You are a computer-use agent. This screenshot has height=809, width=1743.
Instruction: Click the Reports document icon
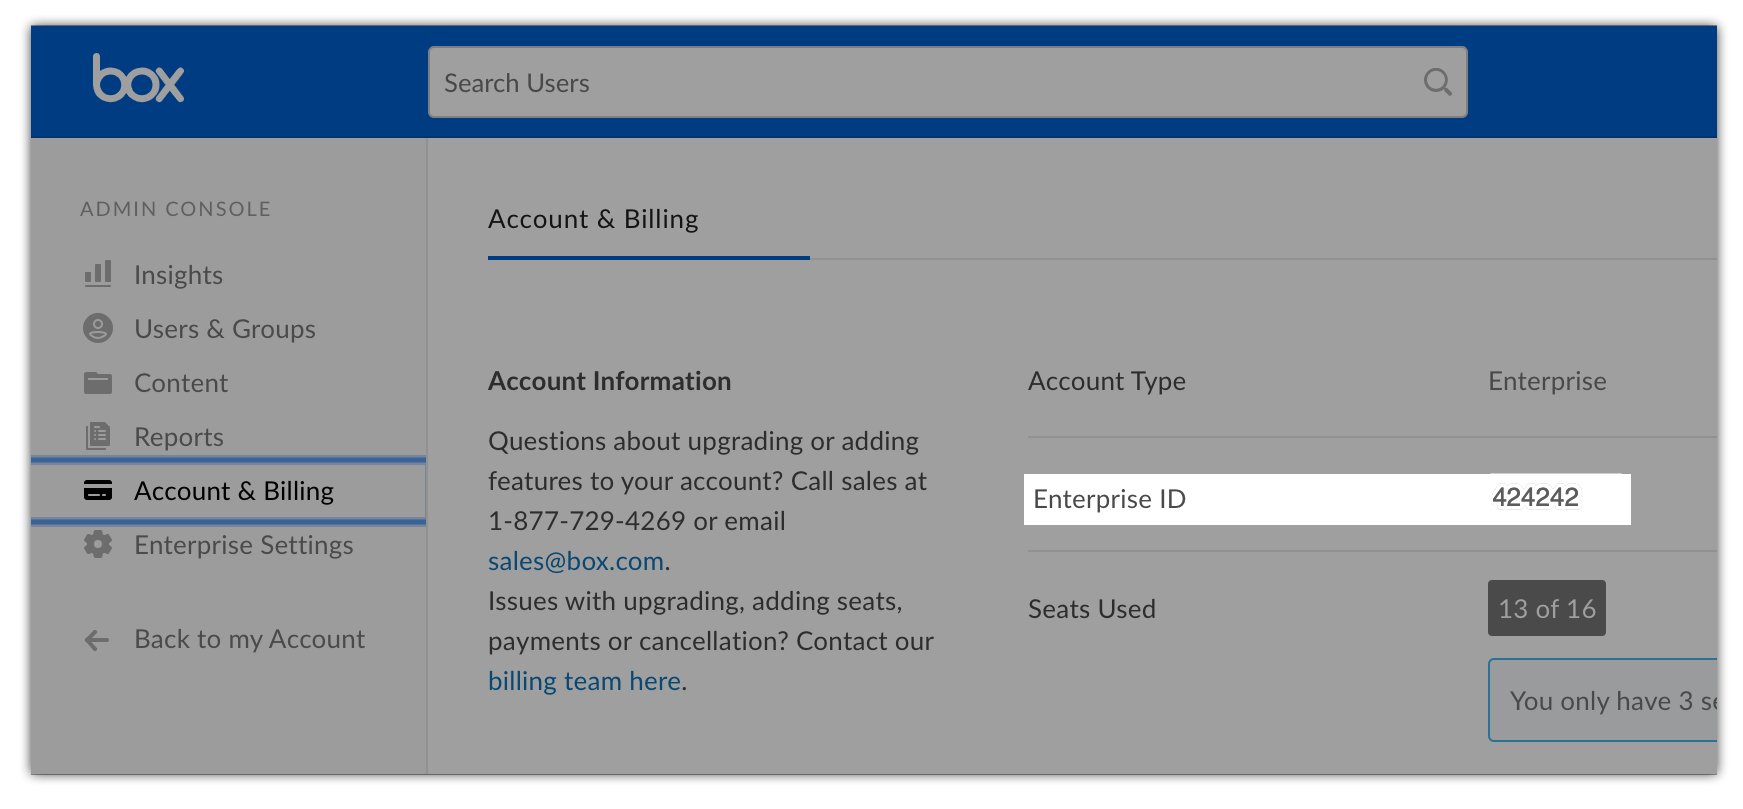point(98,436)
